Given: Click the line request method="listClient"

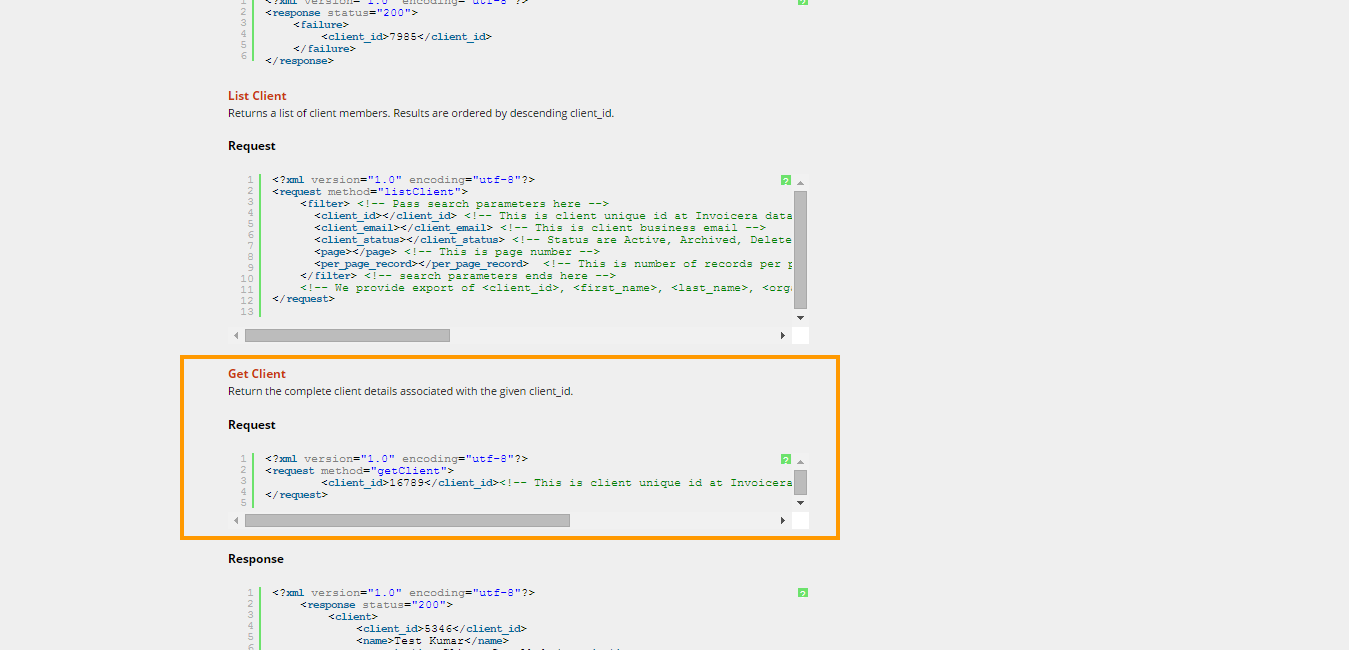Looking at the screenshot, I should (x=370, y=192).
